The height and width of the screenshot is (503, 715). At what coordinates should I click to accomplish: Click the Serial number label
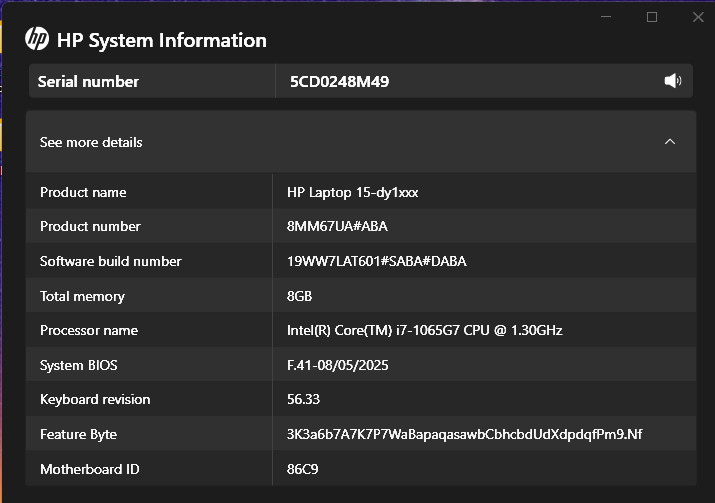click(88, 82)
